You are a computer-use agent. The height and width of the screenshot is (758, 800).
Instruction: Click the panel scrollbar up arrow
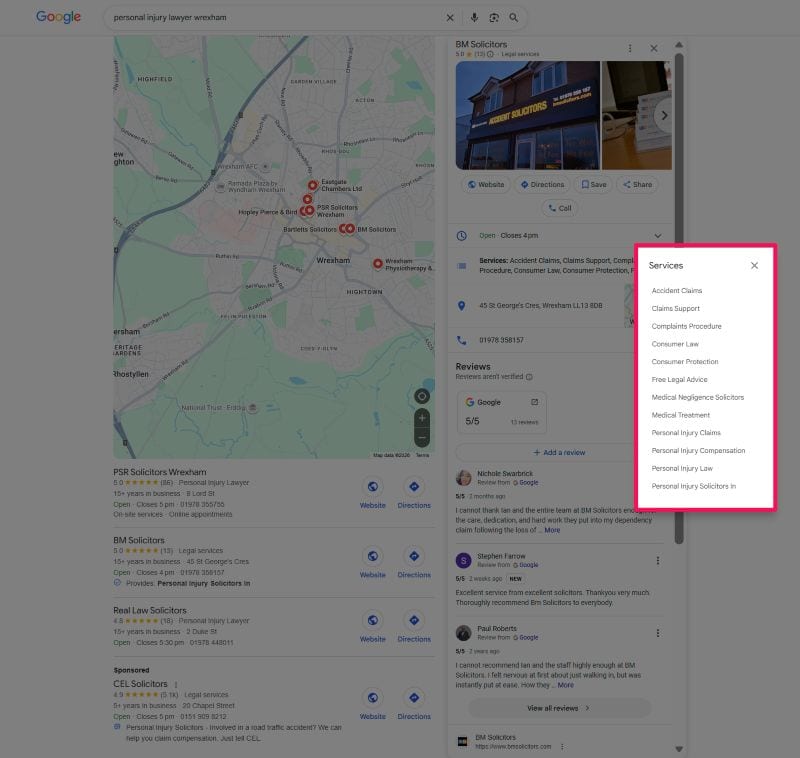[679, 45]
